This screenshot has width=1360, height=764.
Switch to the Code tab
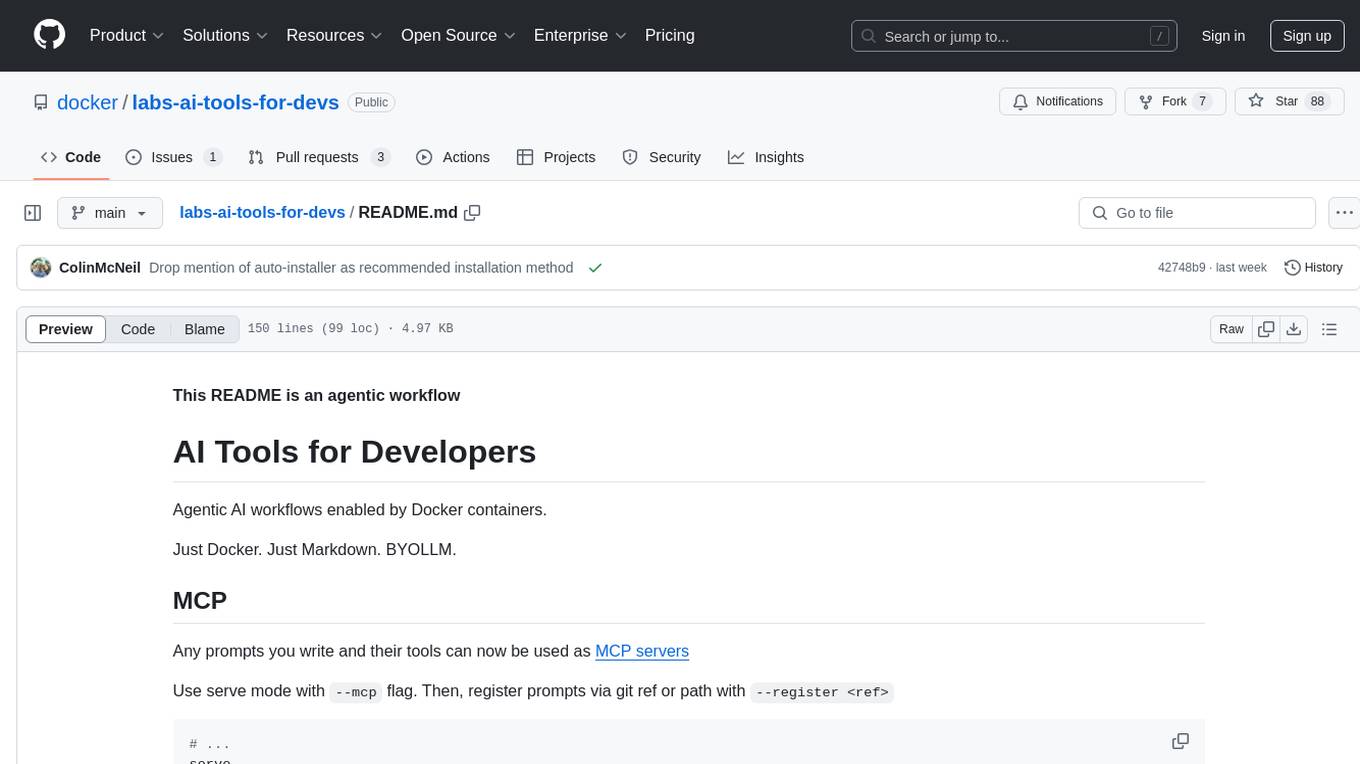click(71, 157)
